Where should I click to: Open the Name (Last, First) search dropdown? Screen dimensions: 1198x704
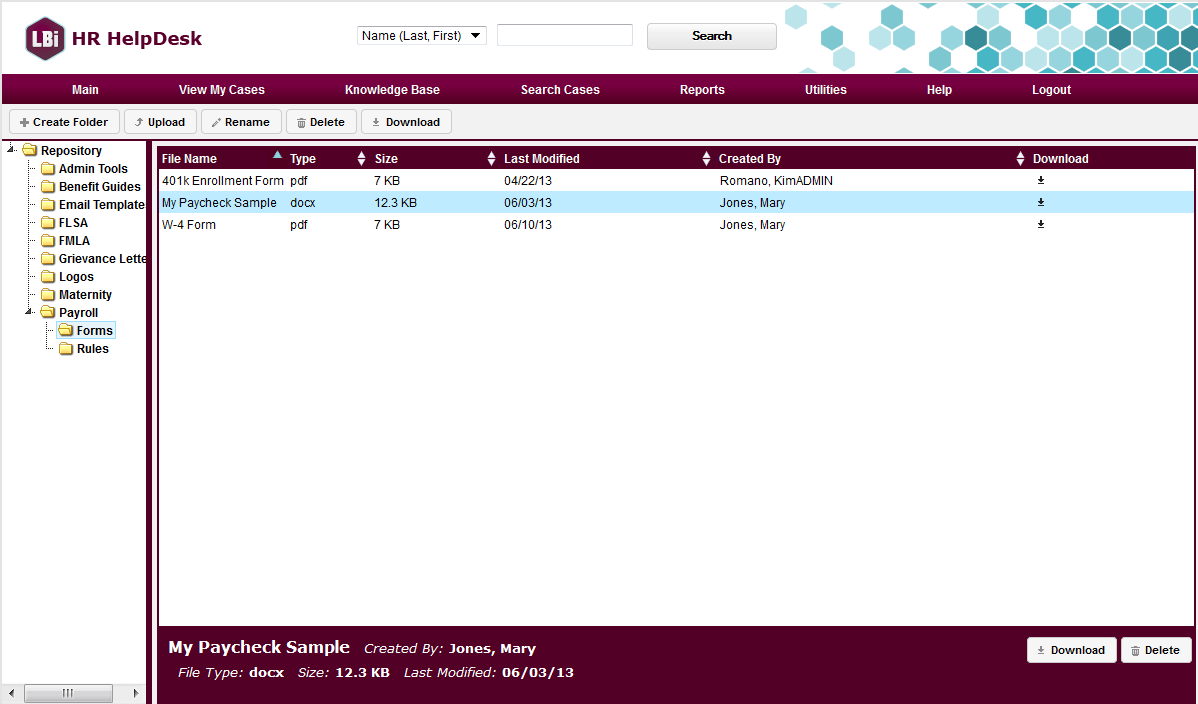pos(422,35)
